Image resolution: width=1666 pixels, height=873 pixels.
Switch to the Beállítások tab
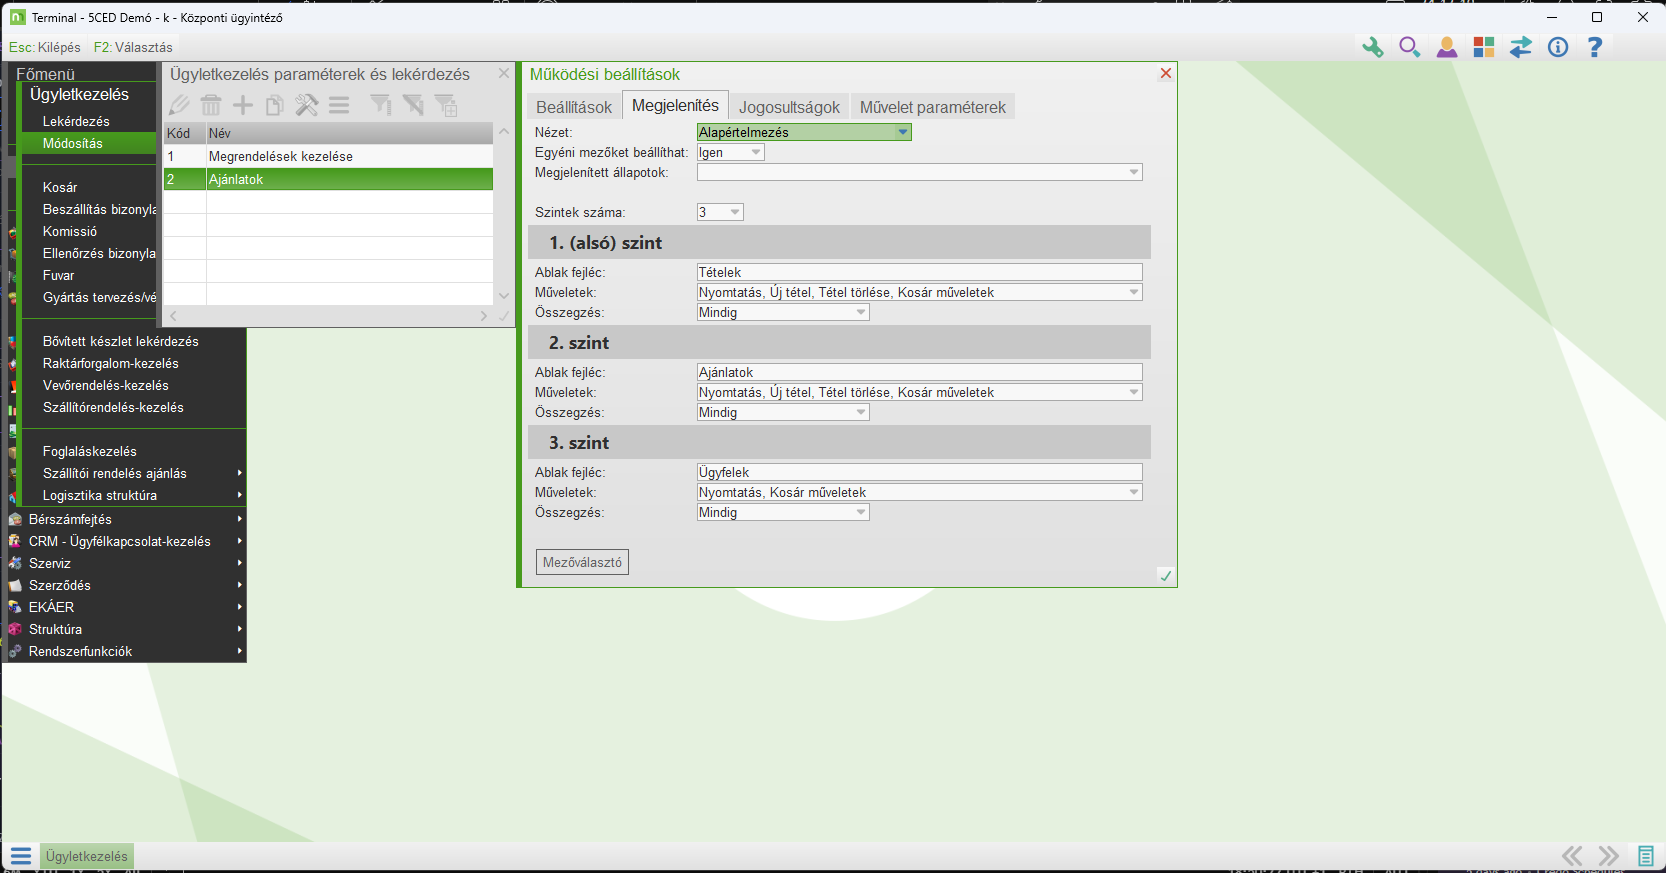(574, 107)
